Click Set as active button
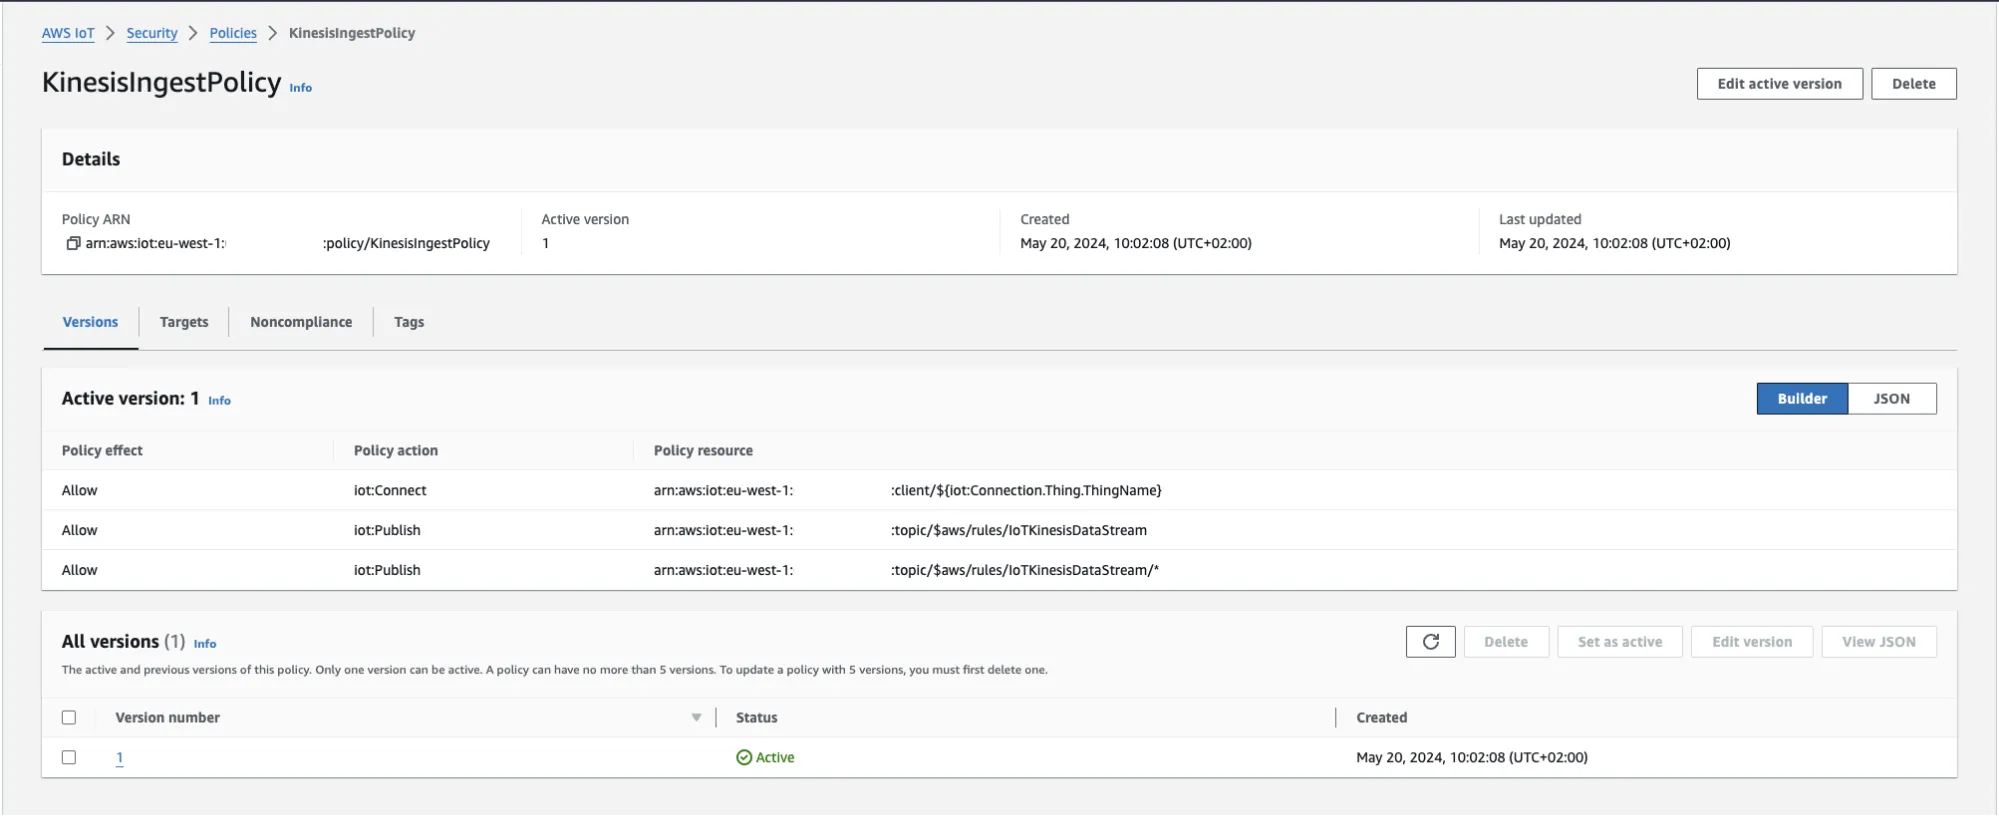 pos(1619,642)
